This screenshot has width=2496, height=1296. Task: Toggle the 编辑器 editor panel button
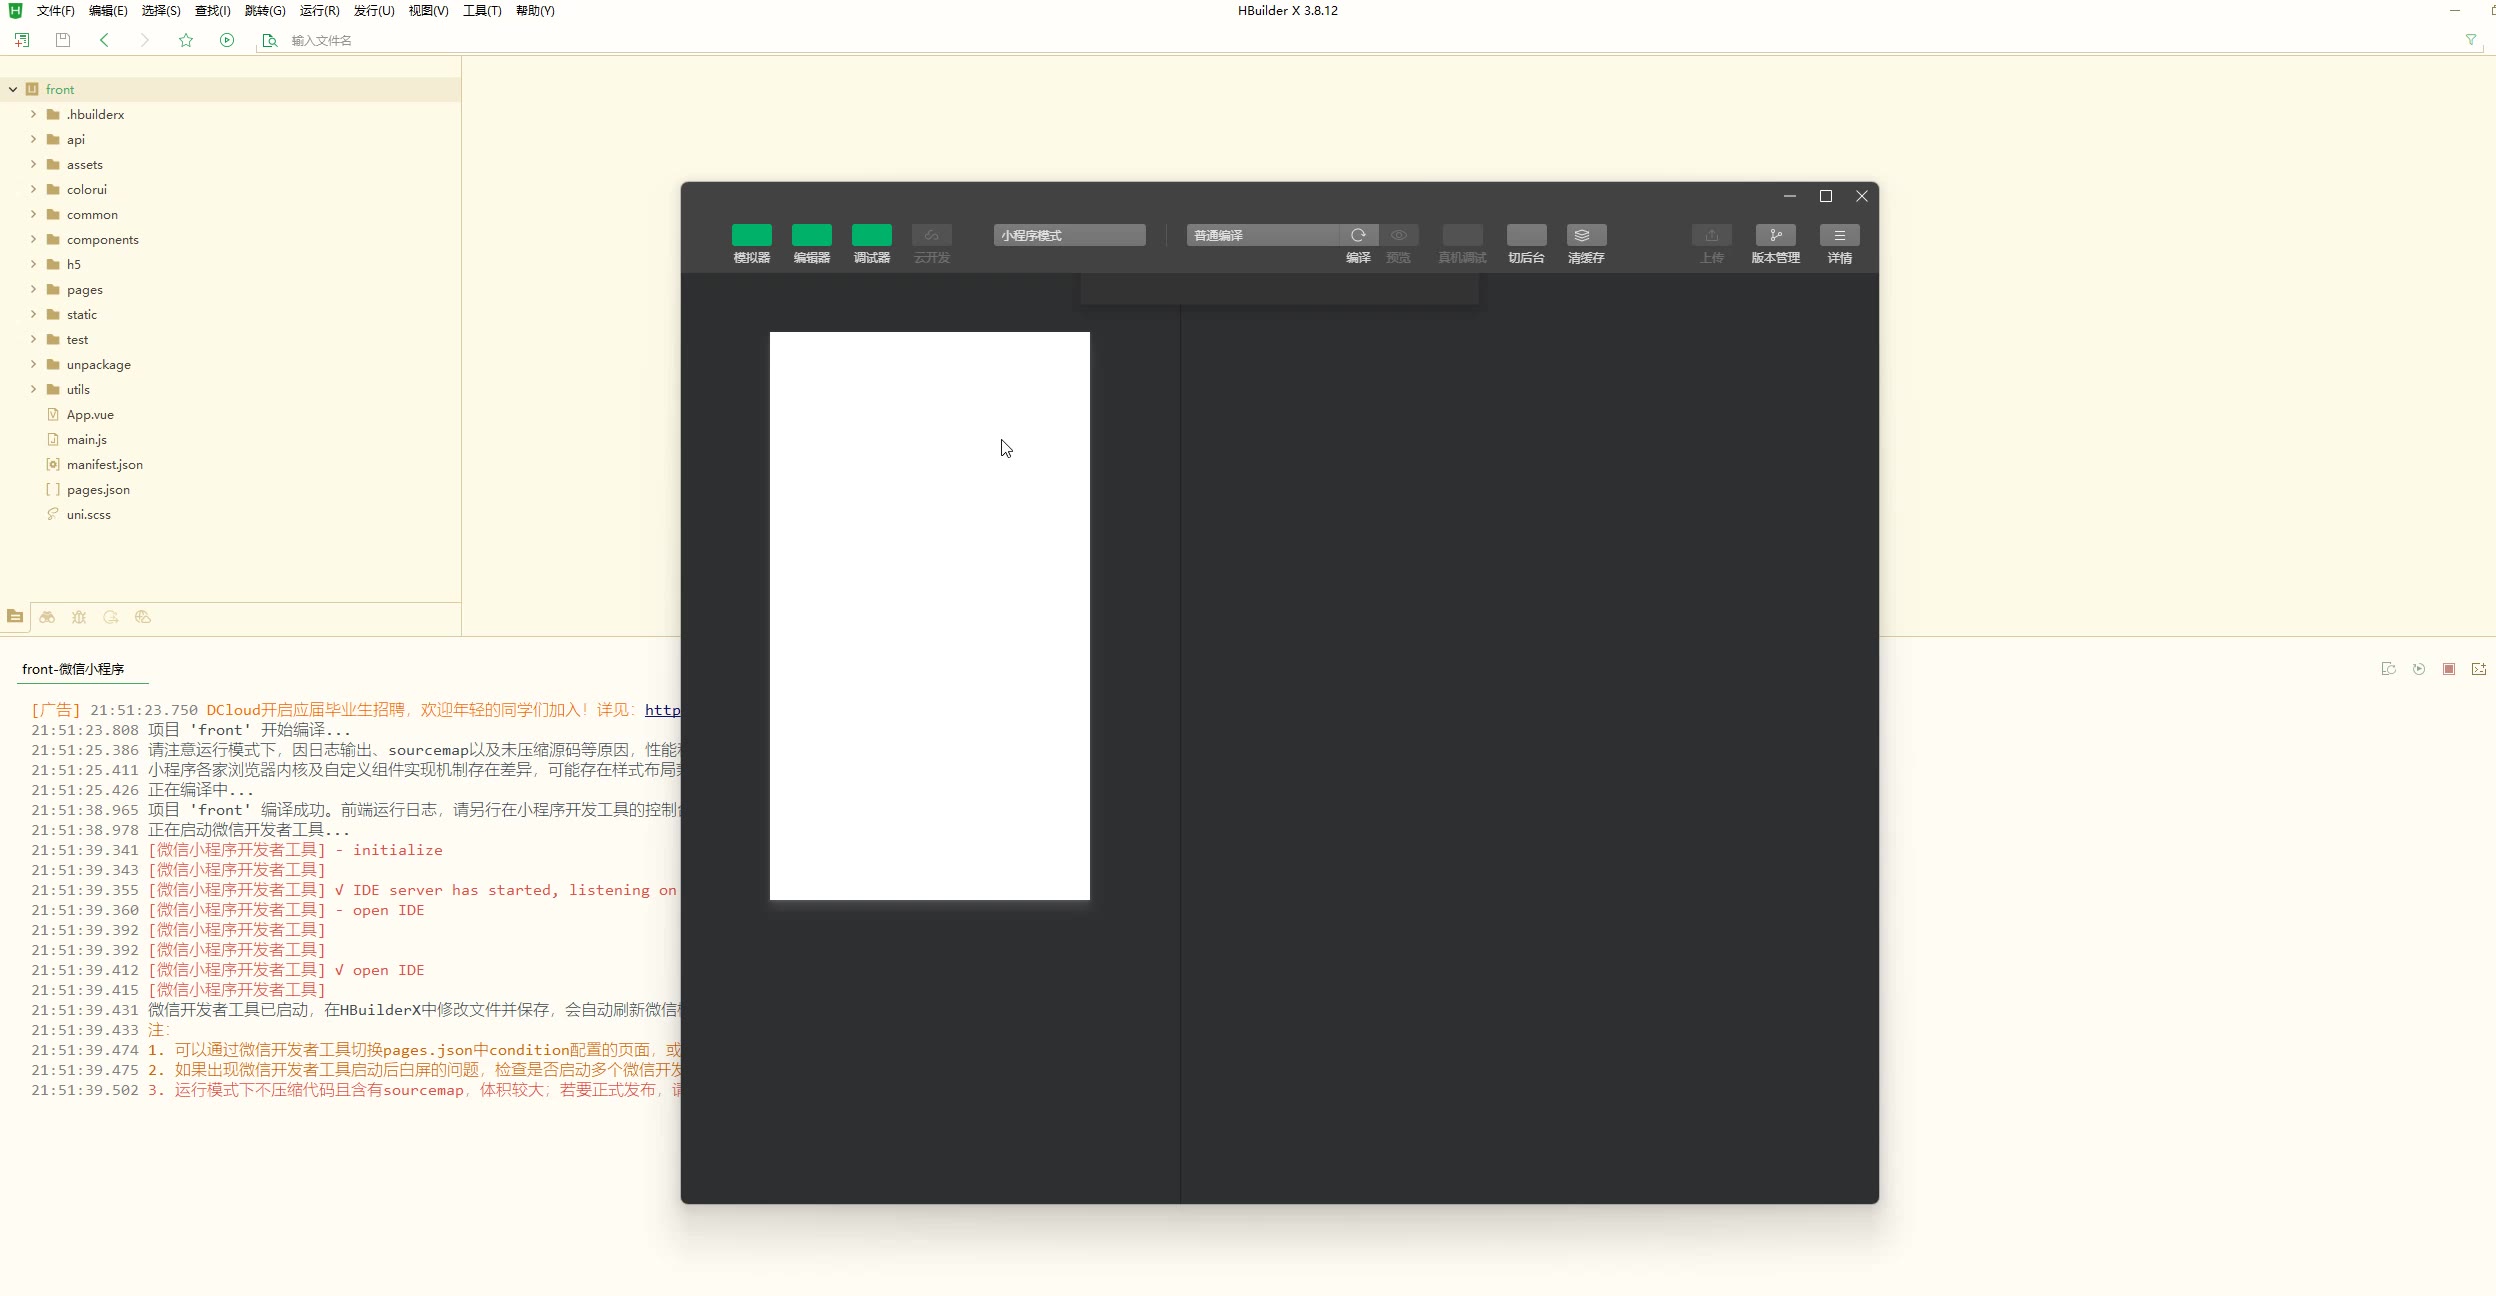(812, 235)
